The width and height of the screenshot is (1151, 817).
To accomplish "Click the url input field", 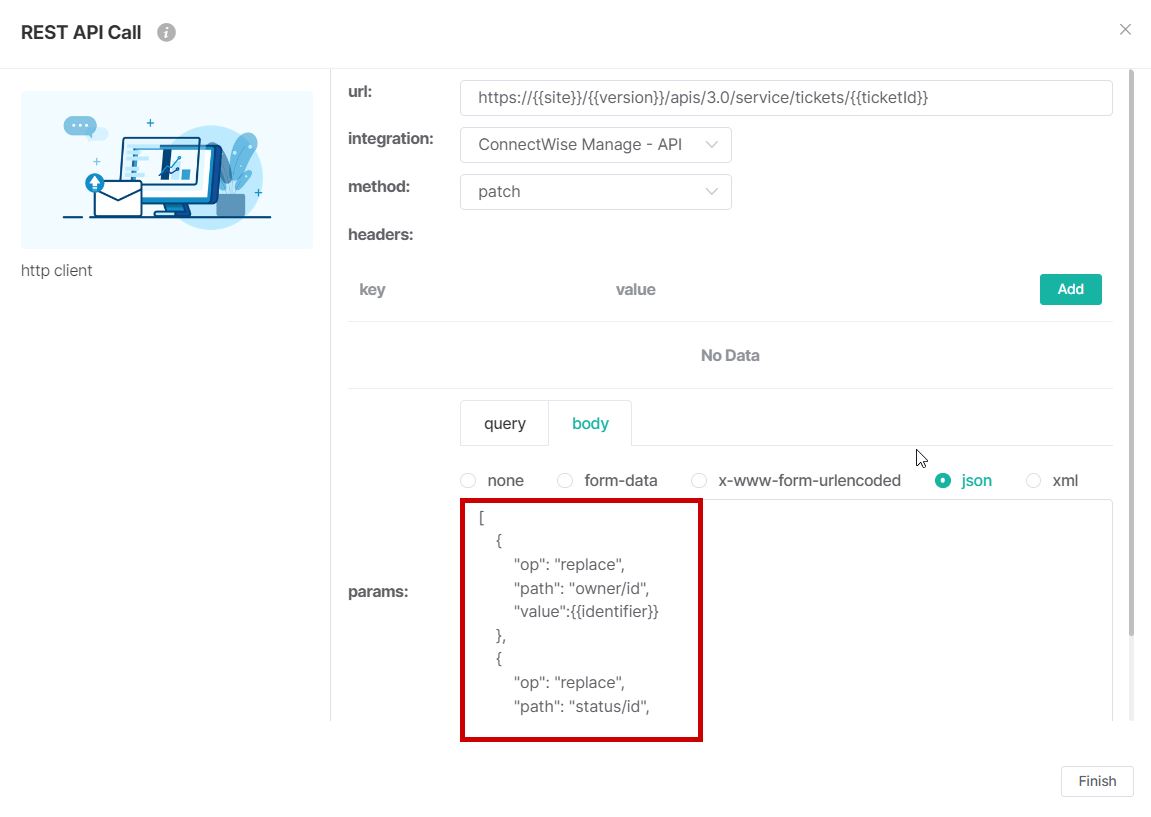I will click(785, 98).
